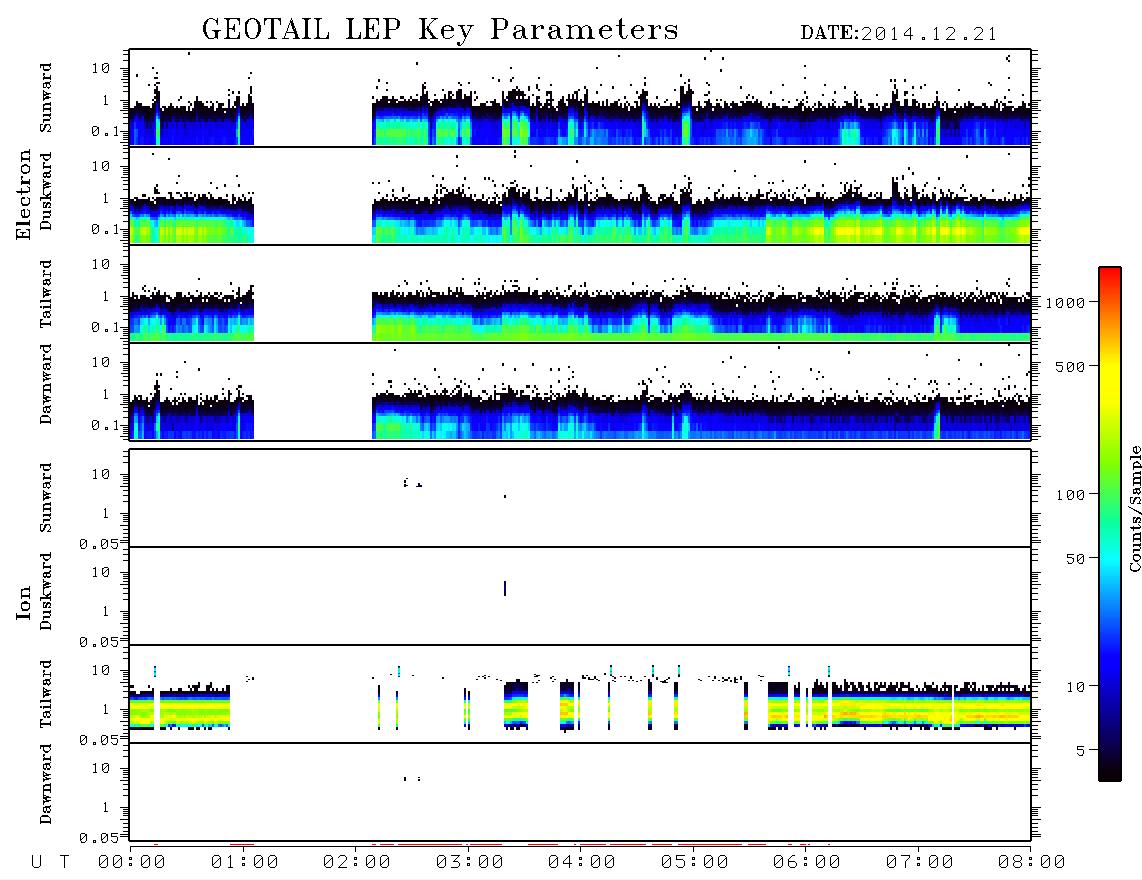The width and height of the screenshot is (1142, 880).
Task: Click the Ion Dawnward spectrogram panel
Action: tap(580, 792)
